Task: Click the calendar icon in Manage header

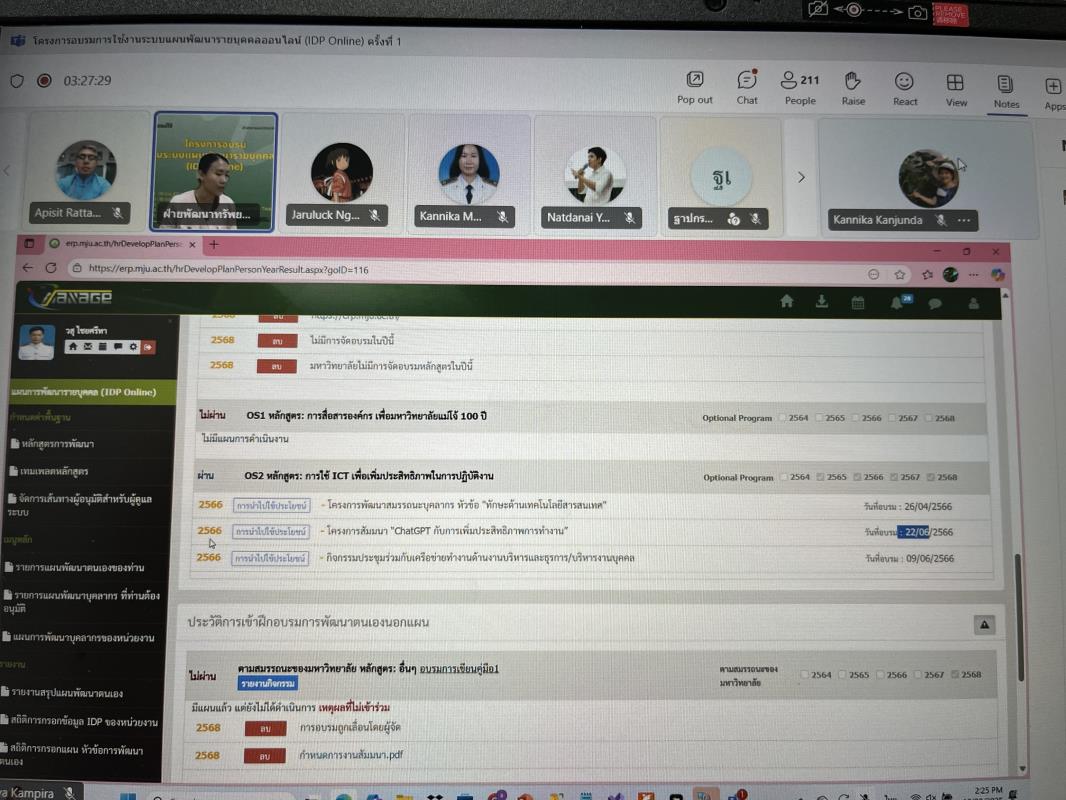Action: coord(858,302)
